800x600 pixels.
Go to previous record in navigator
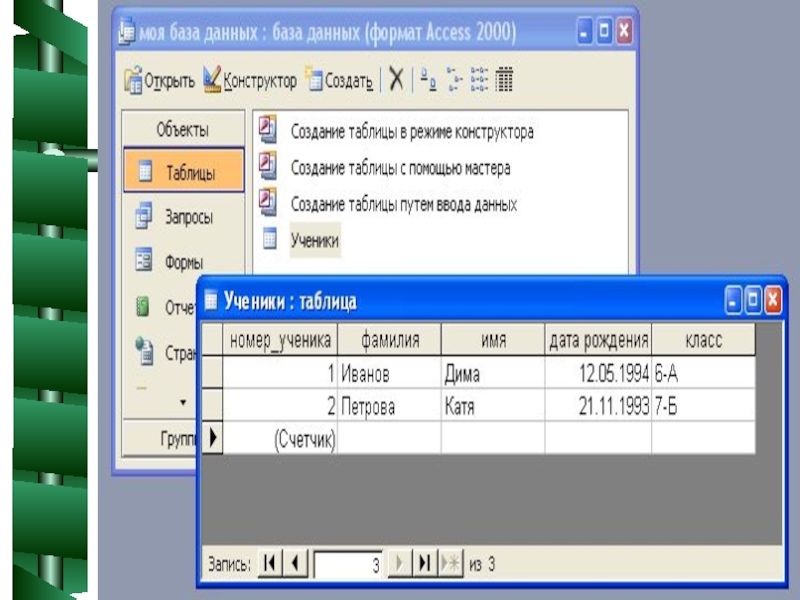tap(295, 564)
